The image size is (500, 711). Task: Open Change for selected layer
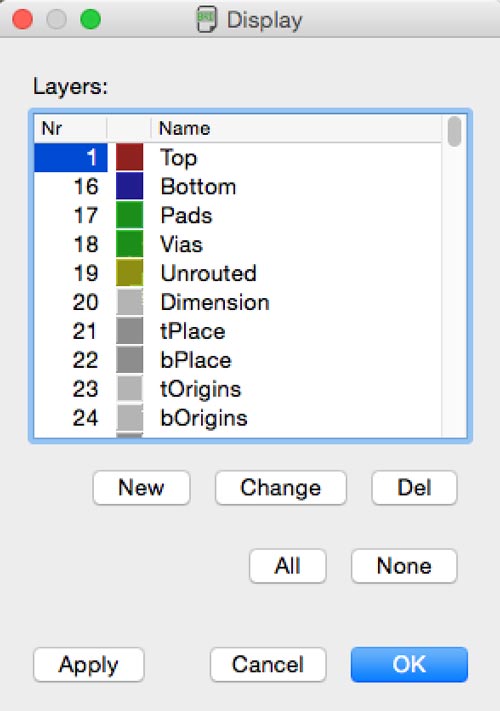(x=281, y=488)
